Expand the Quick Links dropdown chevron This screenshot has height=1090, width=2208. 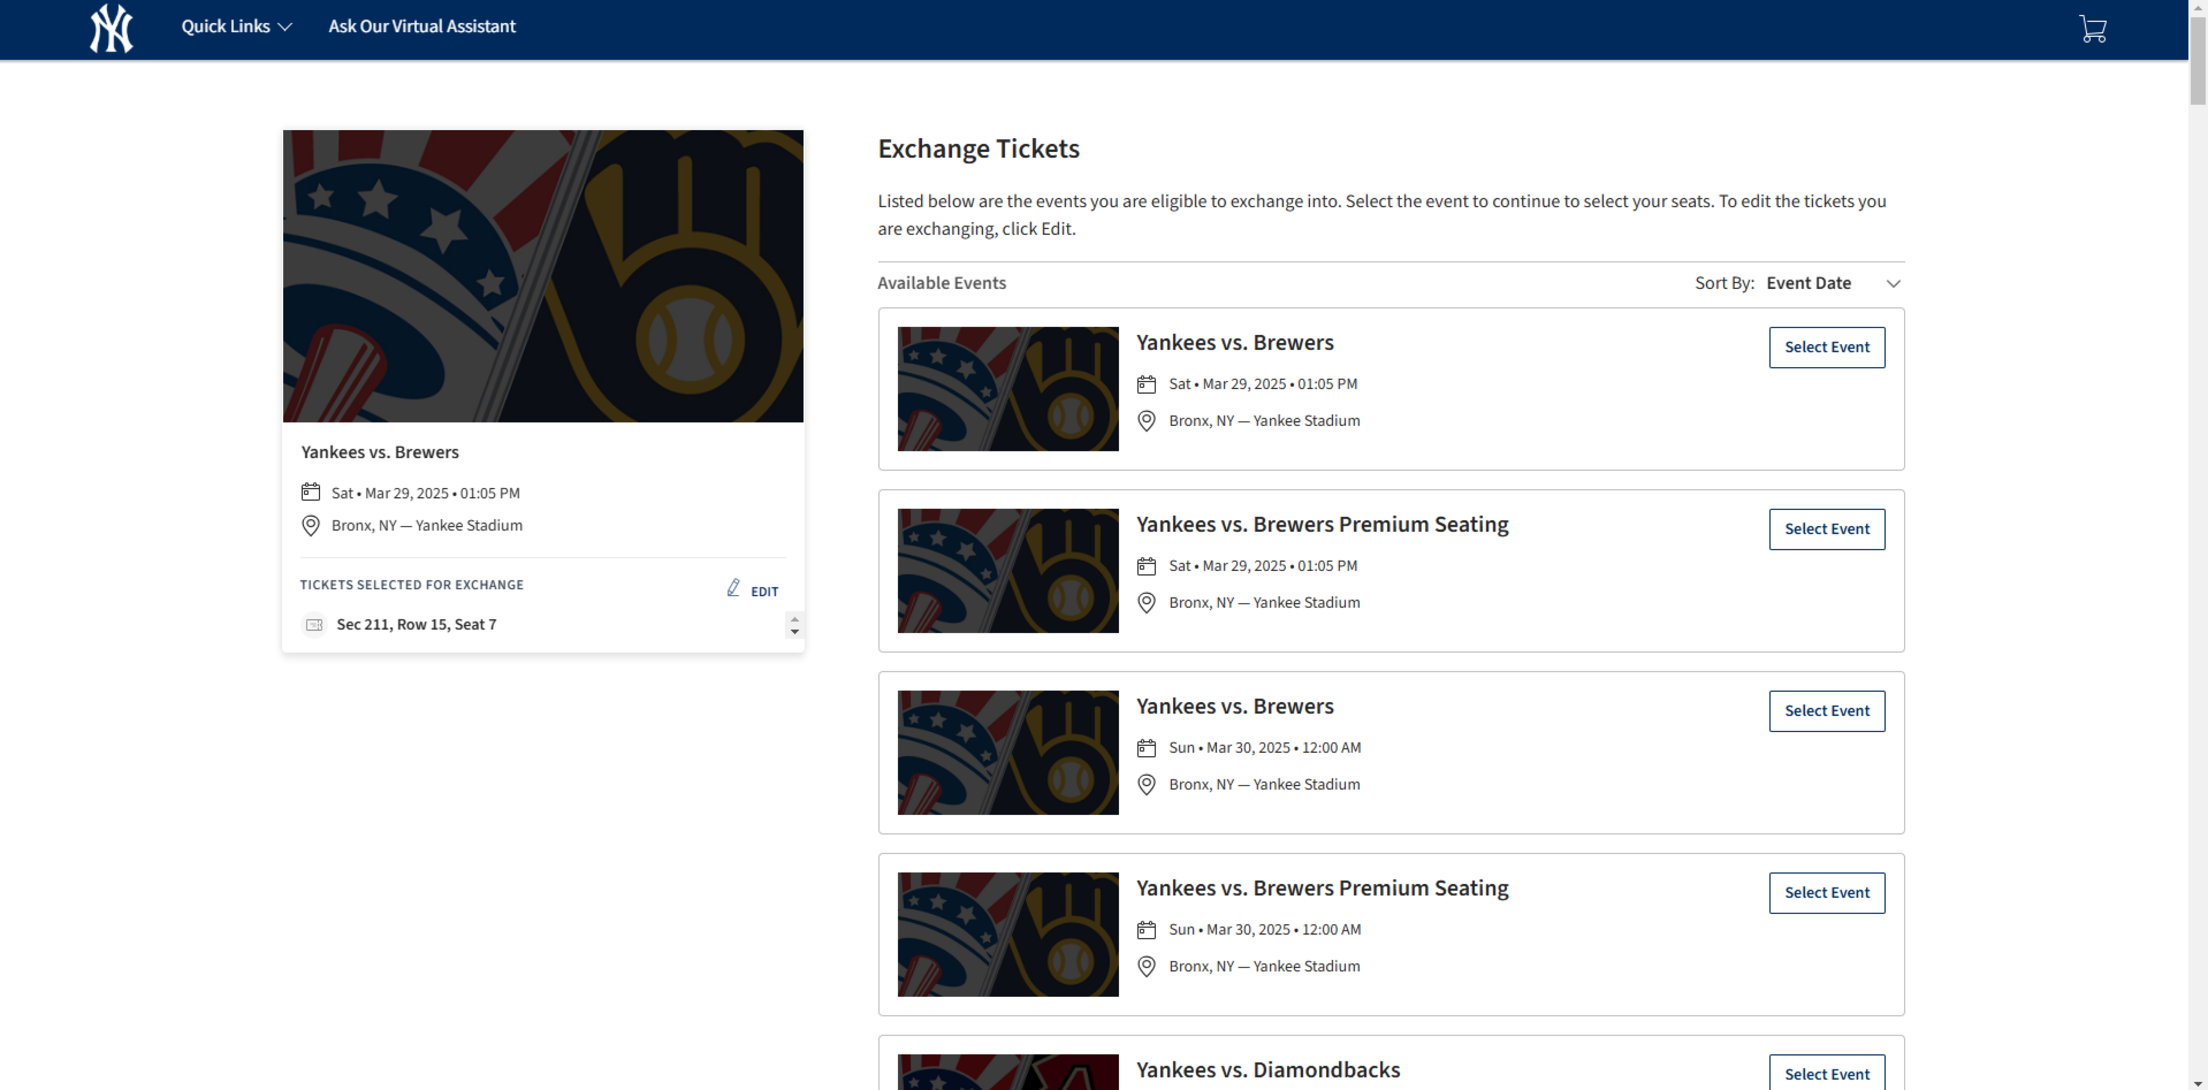pyautogui.click(x=286, y=26)
